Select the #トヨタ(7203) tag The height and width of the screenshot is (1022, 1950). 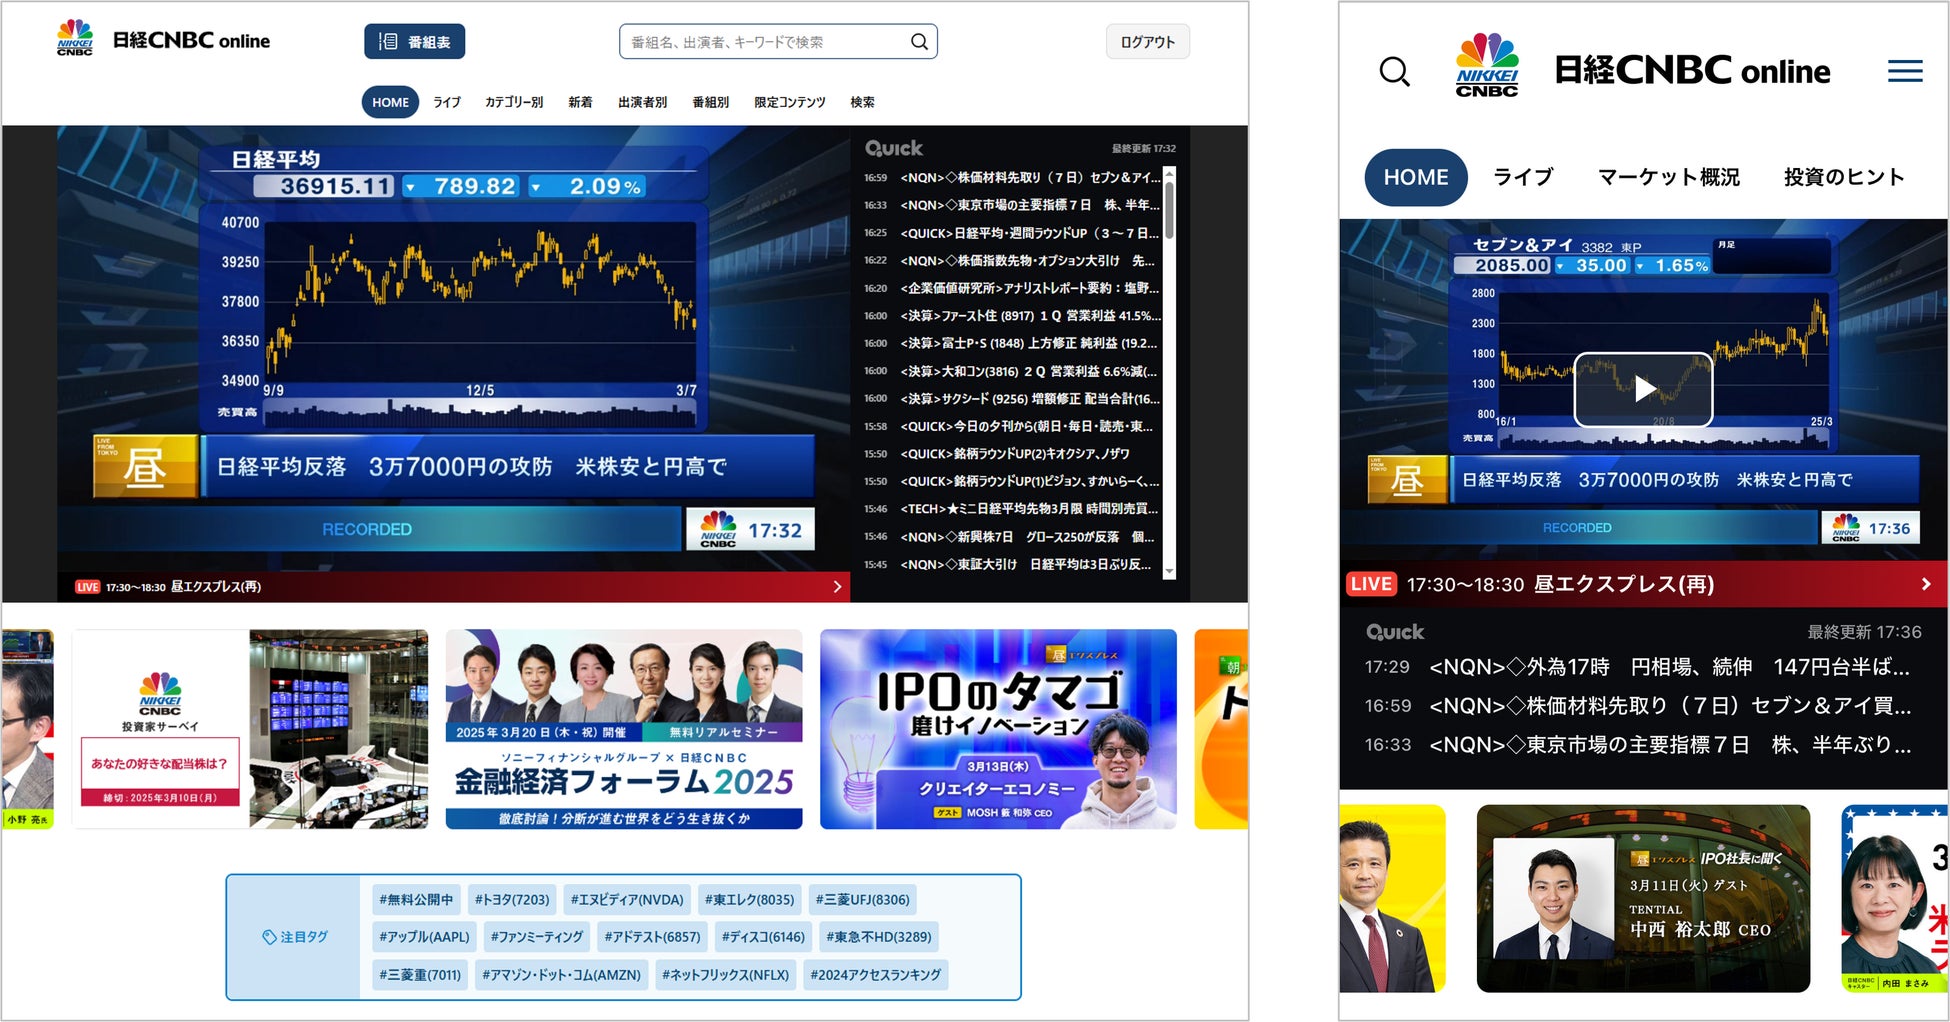[512, 899]
